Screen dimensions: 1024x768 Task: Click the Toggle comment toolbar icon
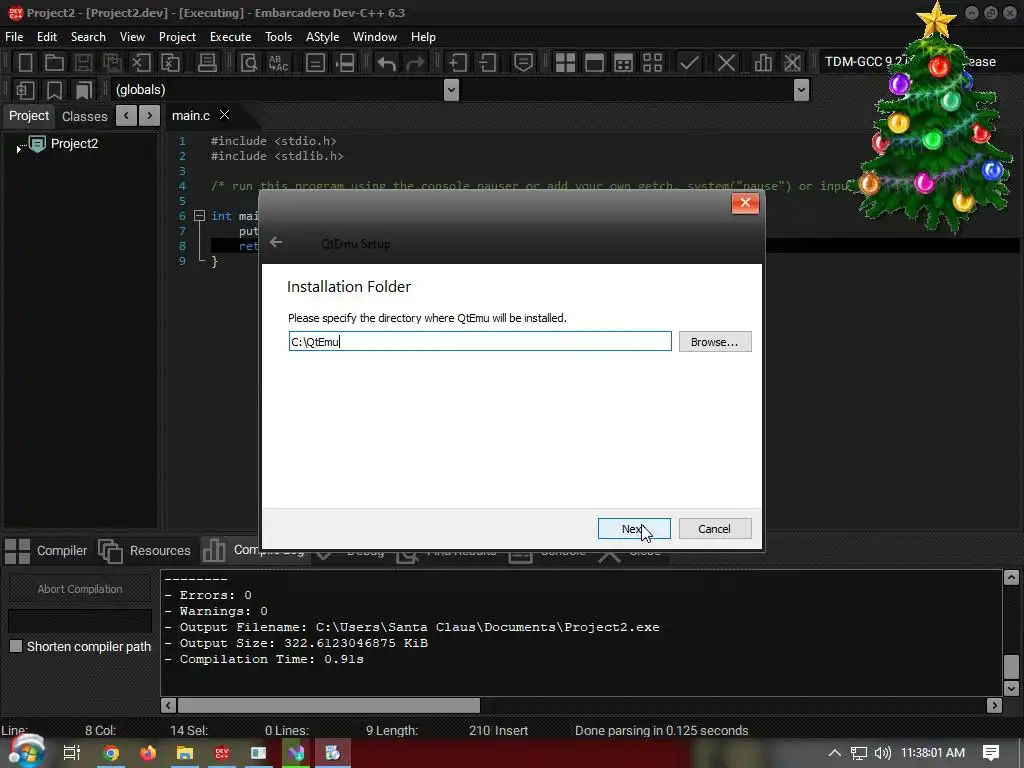[523, 63]
